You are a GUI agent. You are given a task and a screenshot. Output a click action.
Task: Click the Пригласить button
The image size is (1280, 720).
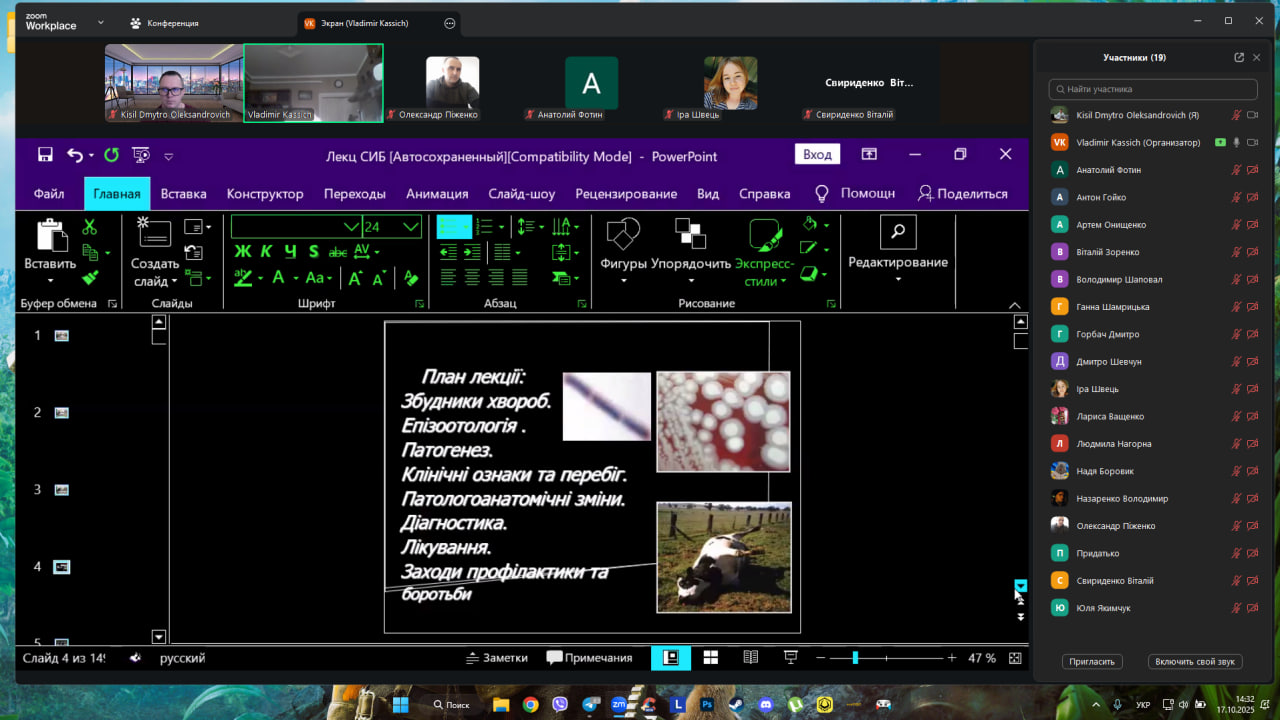(x=1092, y=662)
